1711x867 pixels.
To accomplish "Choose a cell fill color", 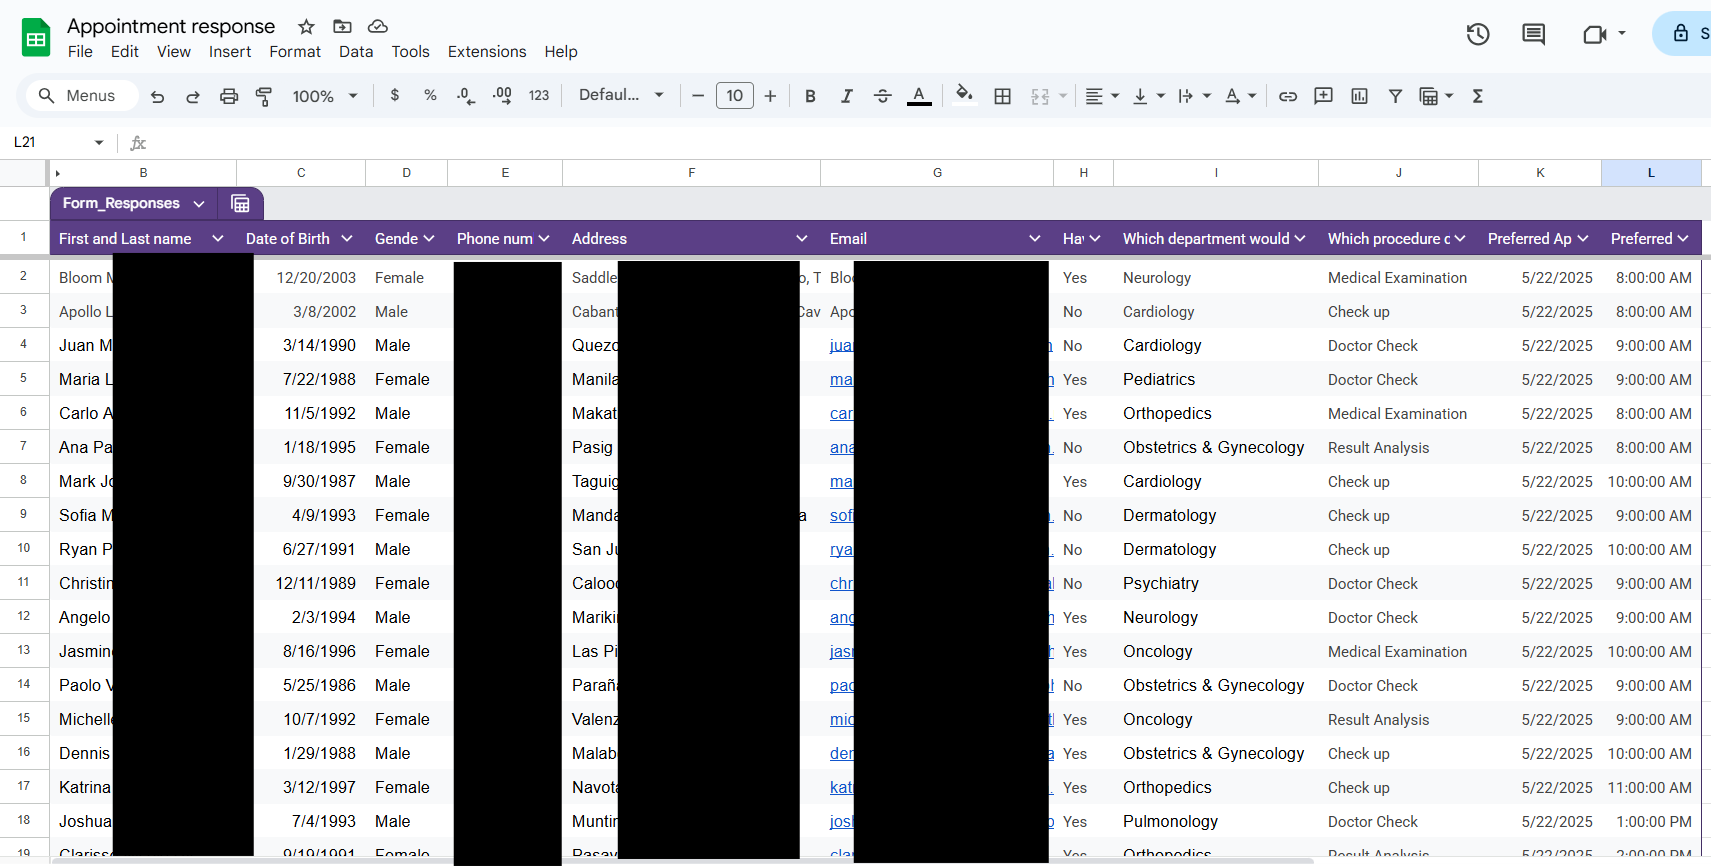I will coord(964,95).
